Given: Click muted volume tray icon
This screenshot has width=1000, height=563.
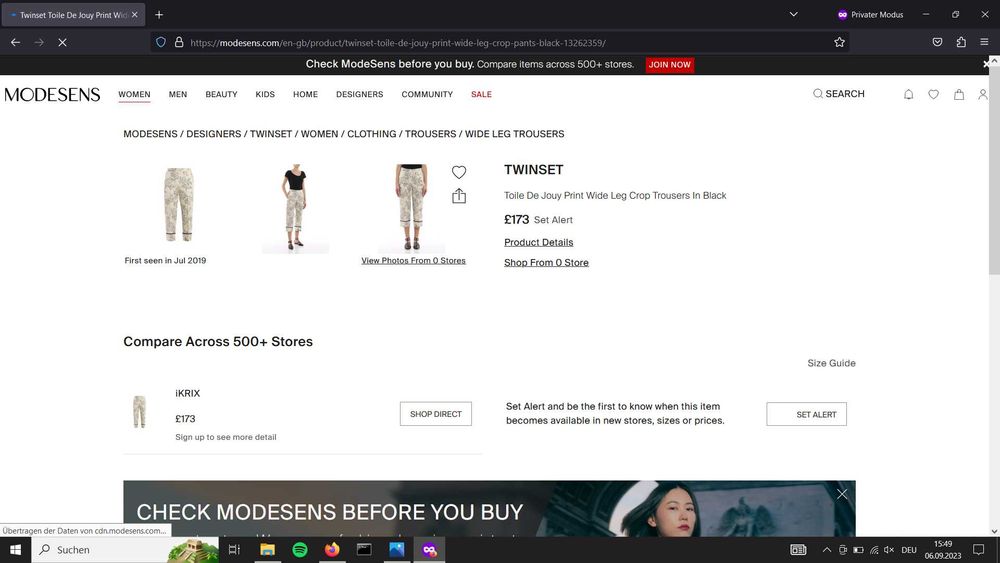Looking at the screenshot, I should pos(889,550).
